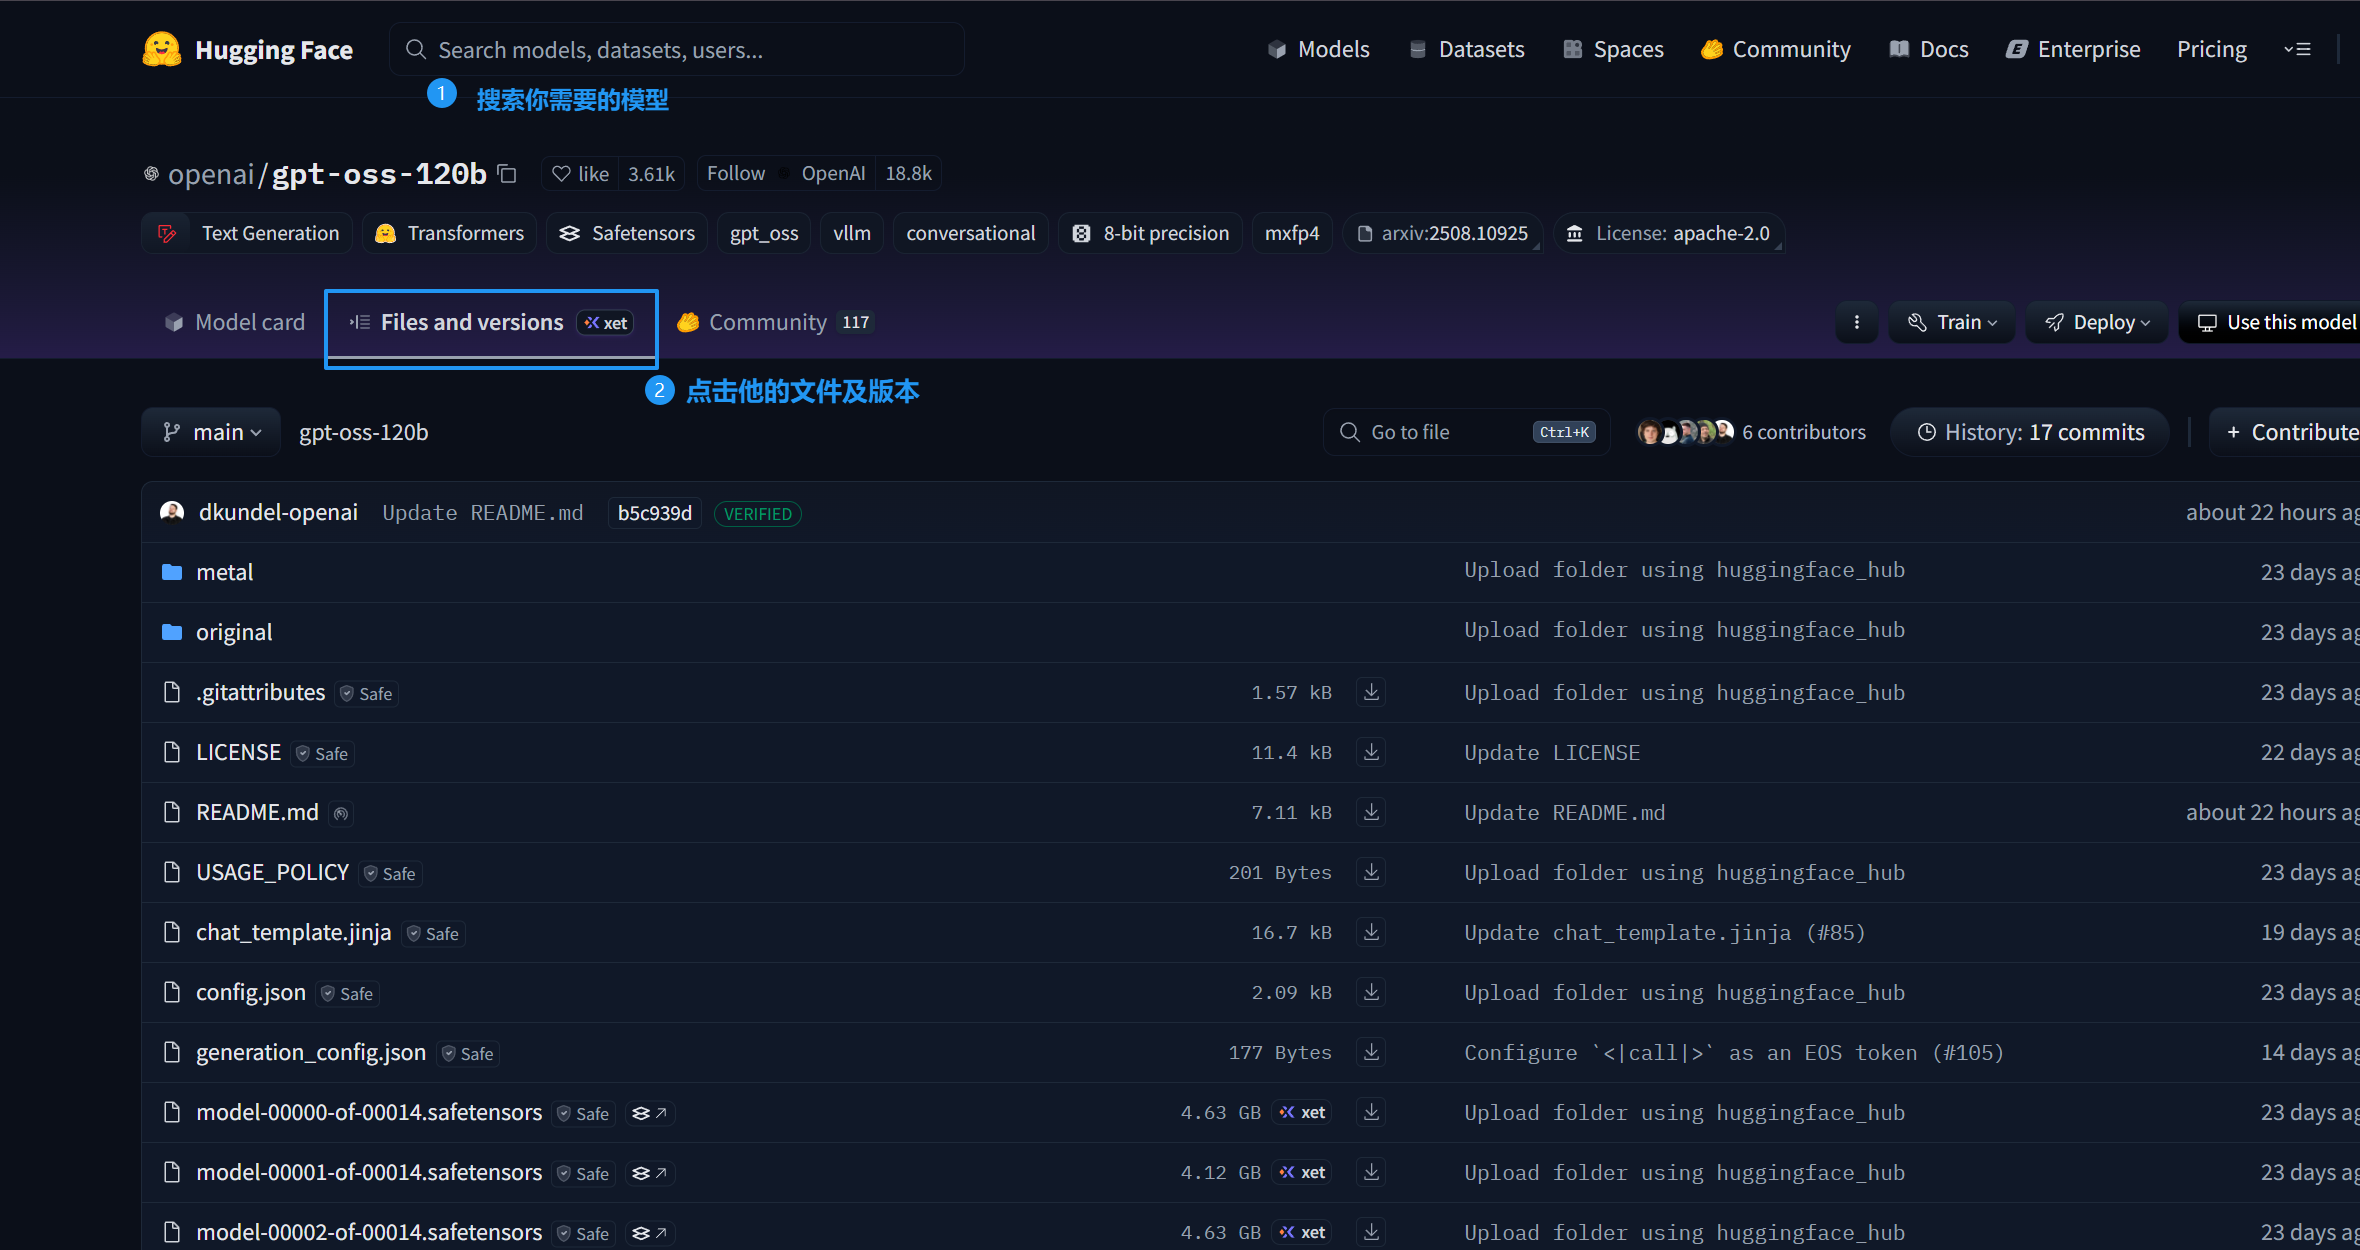The image size is (2360, 1250).
Task: Open the metal folder
Action: (225, 572)
